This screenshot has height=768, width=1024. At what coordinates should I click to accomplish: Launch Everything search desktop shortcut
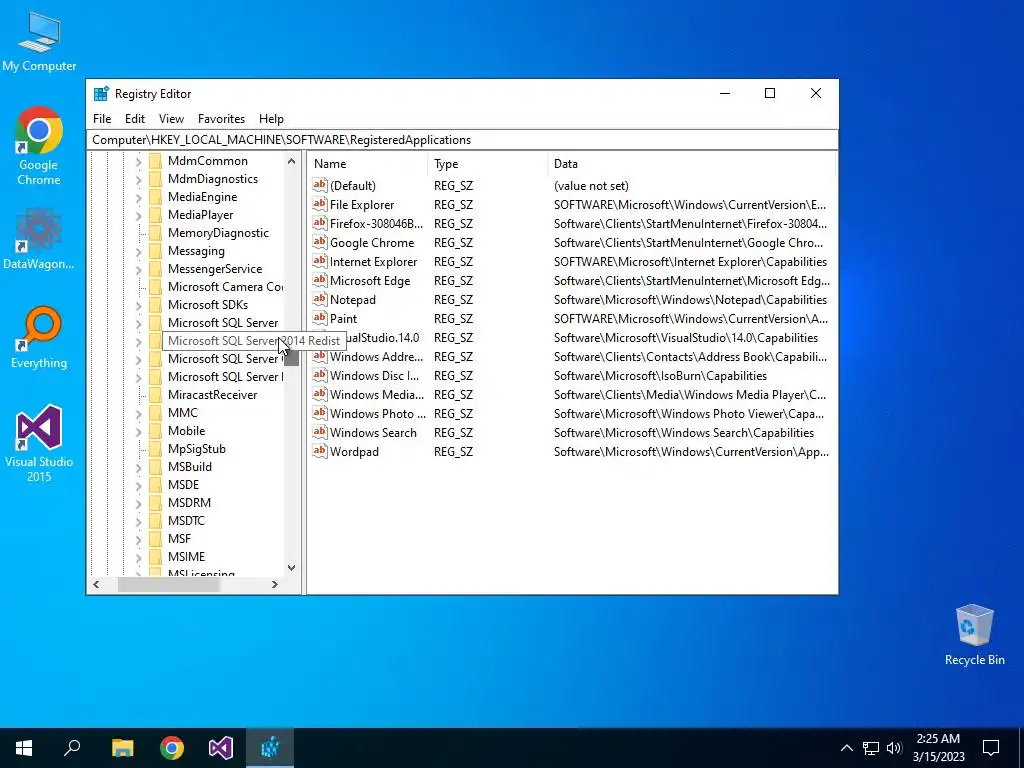[39, 338]
